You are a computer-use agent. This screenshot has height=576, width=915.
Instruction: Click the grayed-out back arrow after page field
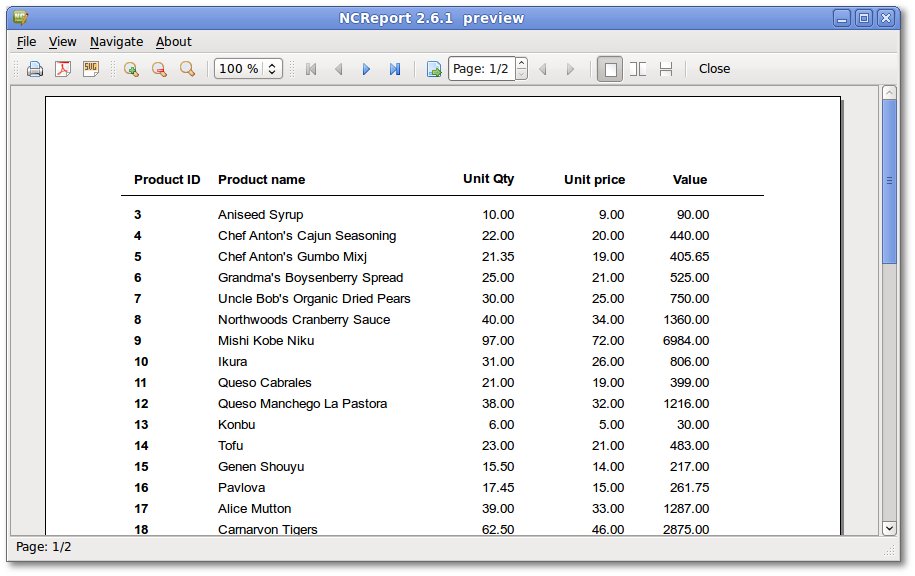pos(543,69)
